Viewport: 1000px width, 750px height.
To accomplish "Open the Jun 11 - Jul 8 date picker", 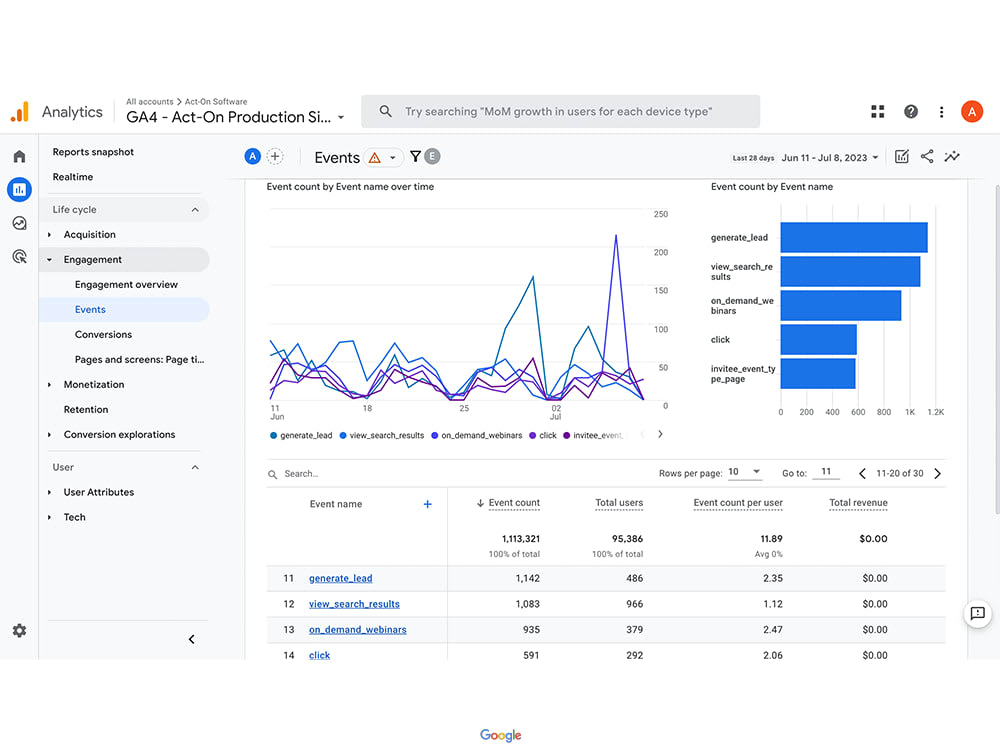I will tap(830, 157).
